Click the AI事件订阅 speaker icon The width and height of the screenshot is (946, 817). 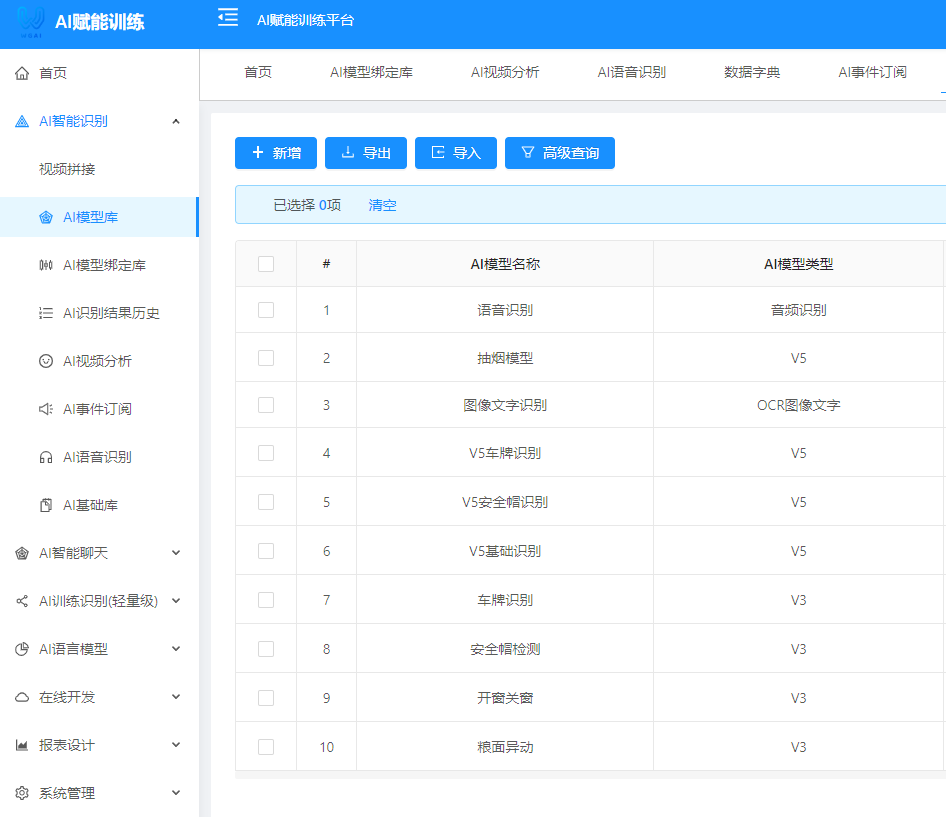[x=44, y=408]
